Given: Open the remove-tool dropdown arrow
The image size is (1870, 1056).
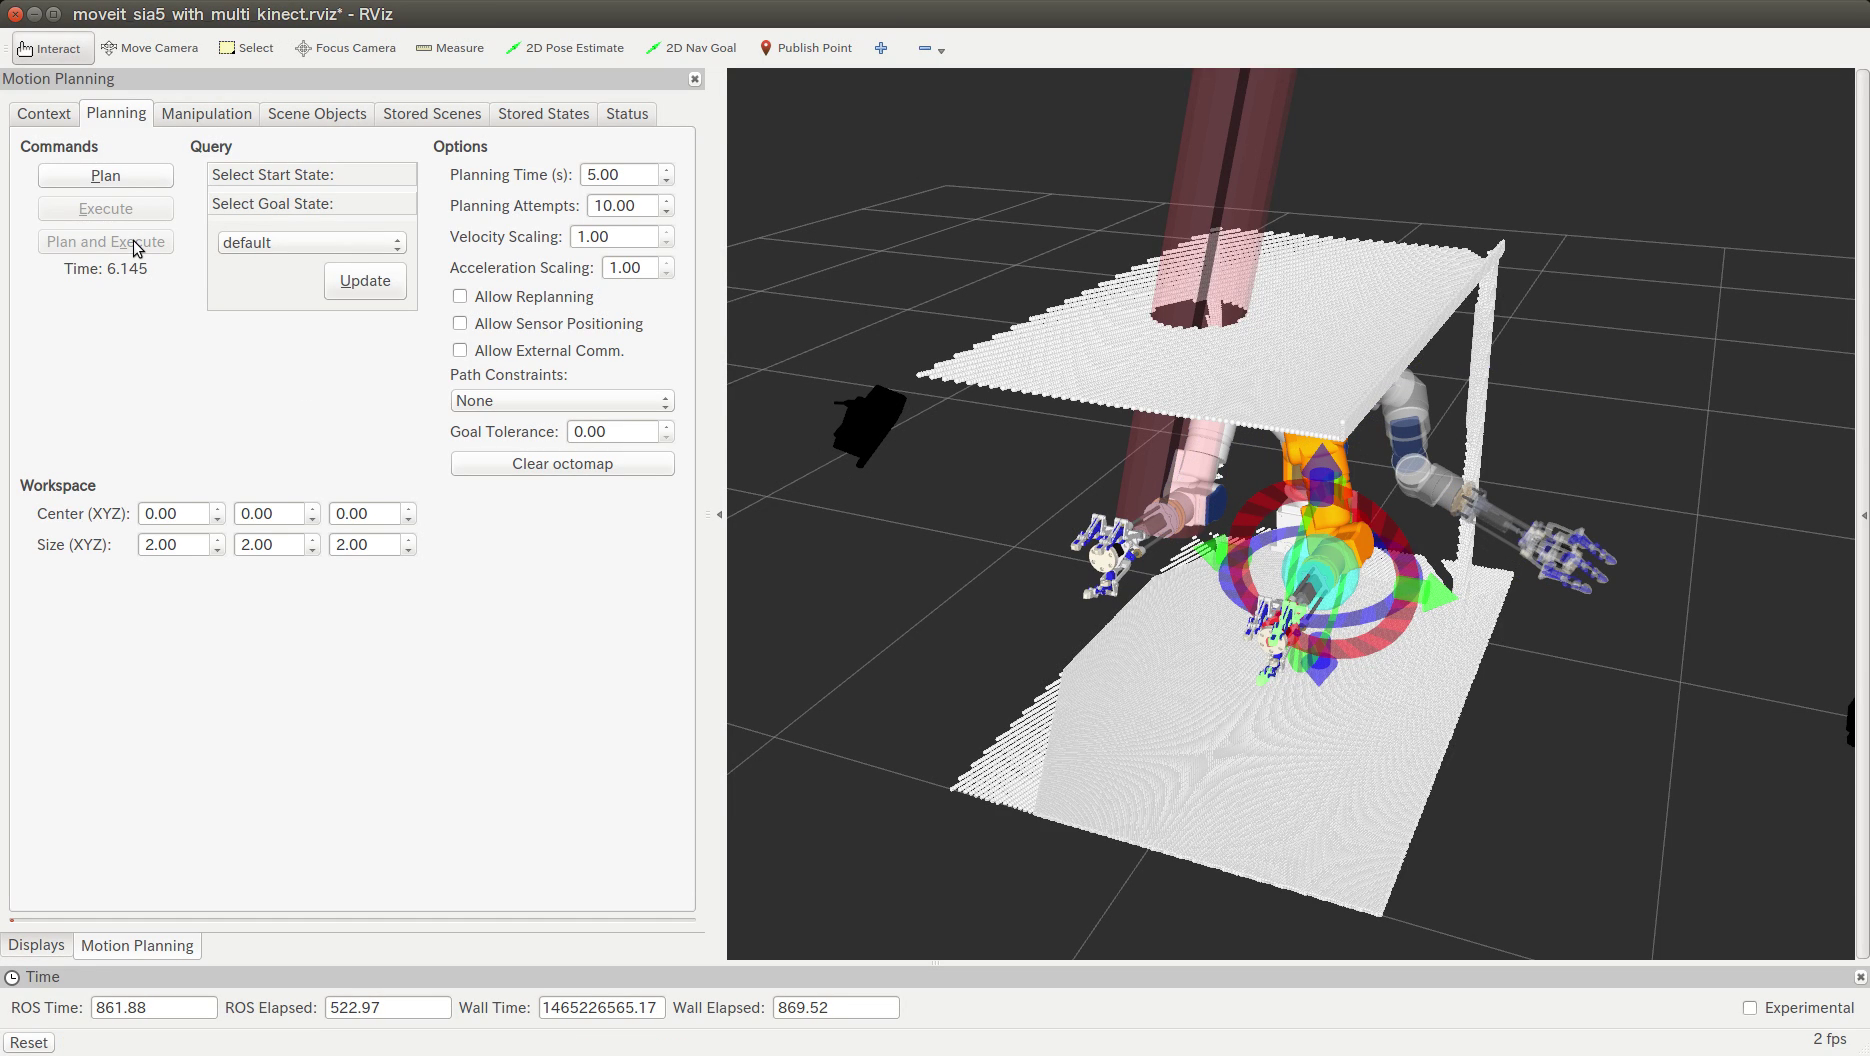Looking at the screenshot, I should pyautogui.click(x=941, y=50).
